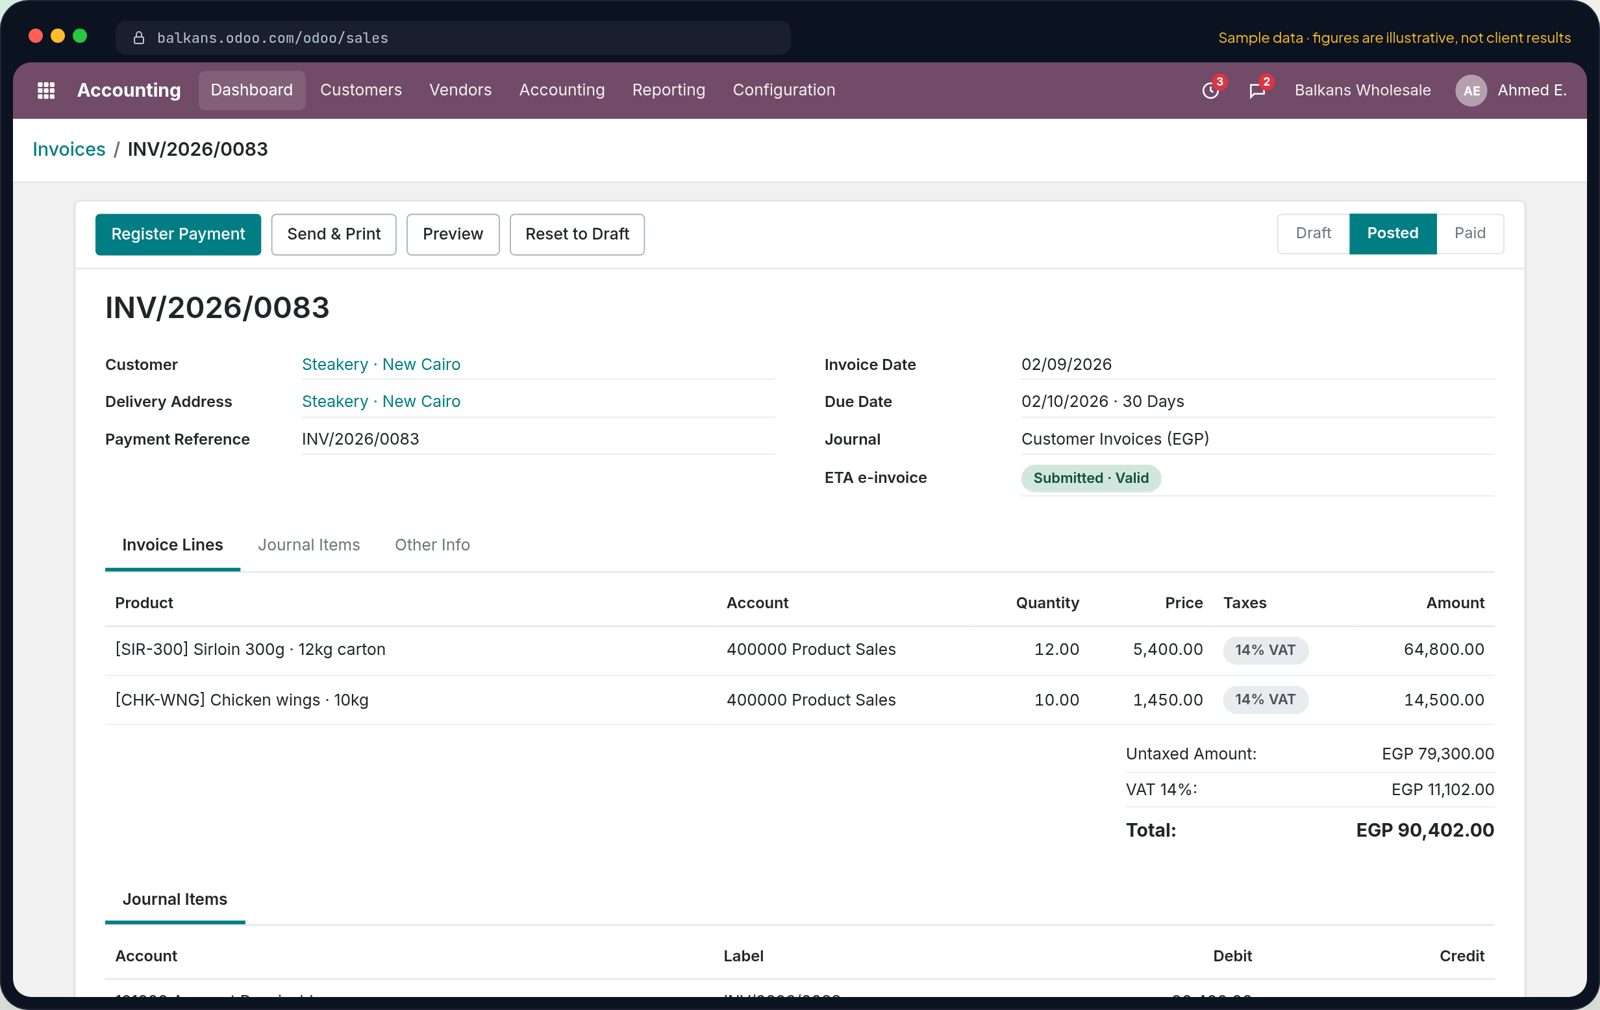Screen dimensions: 1600x1010
Task: Open the activities clock icon
Action: (x=1211, y=90)
